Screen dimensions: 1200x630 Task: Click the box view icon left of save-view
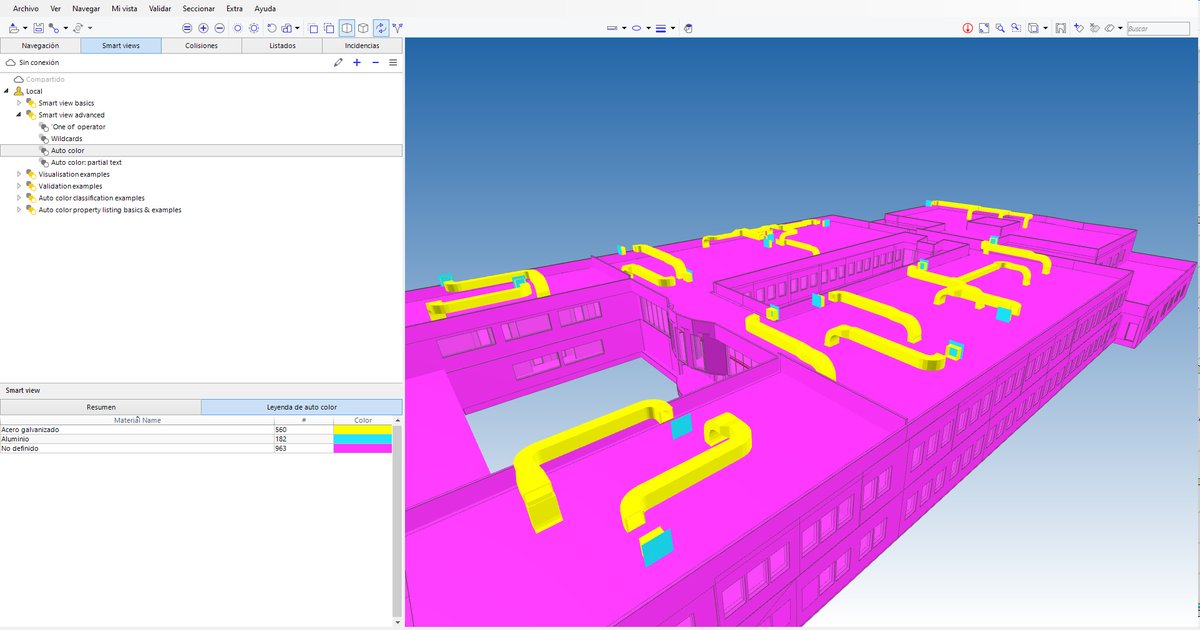coord(1034,28)
